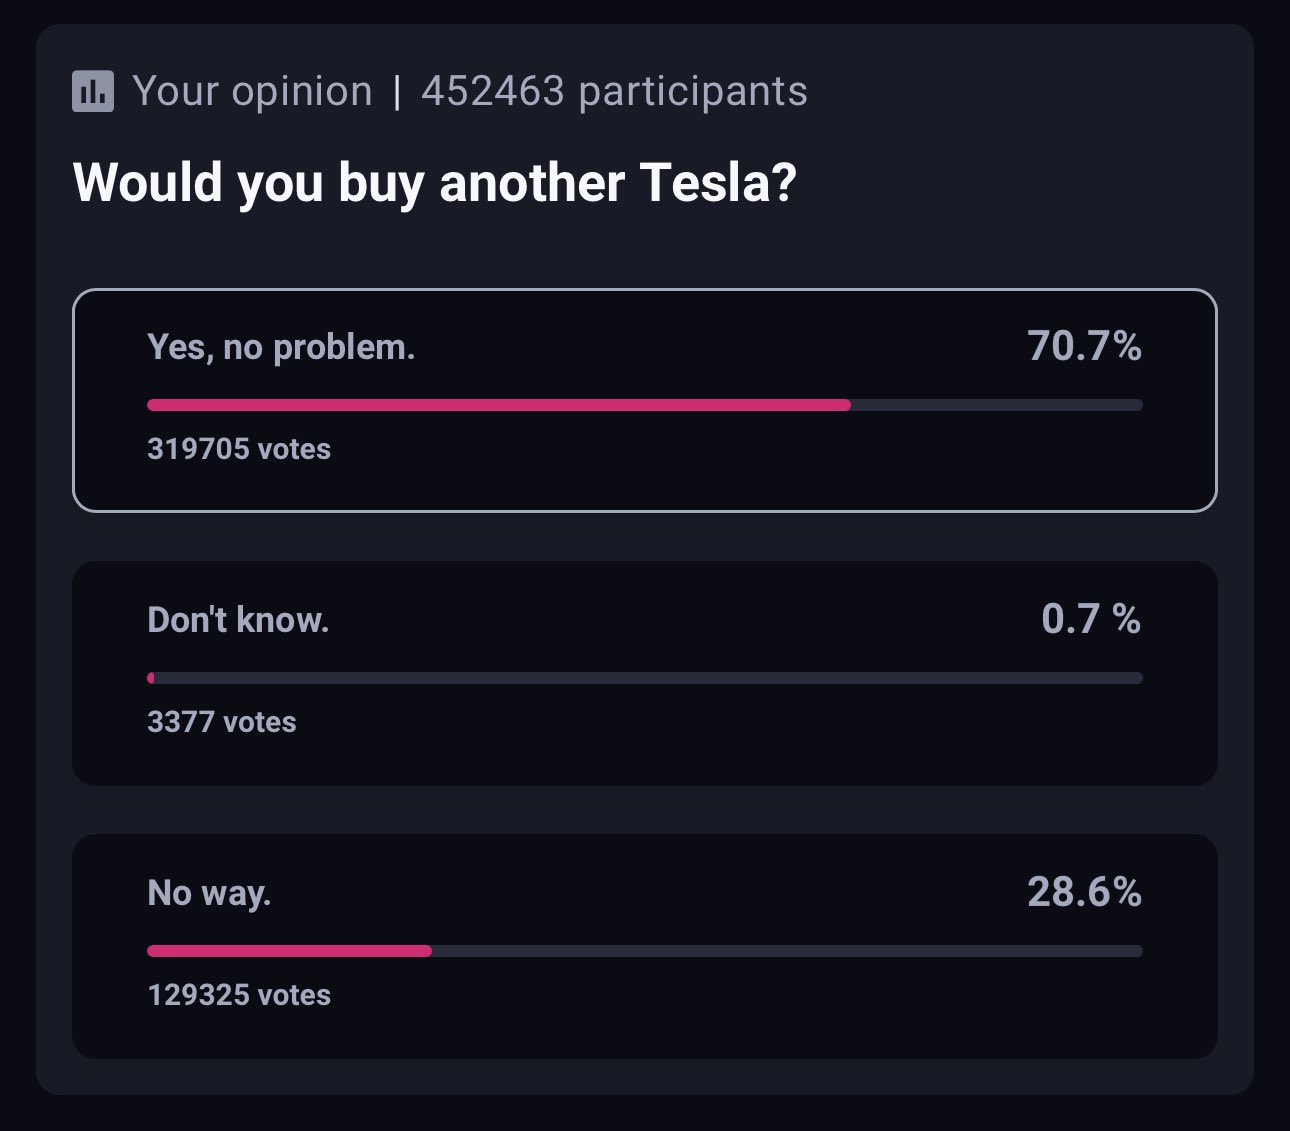
Task: Choose the "Don't know." poll option
Action: point(238,620)
